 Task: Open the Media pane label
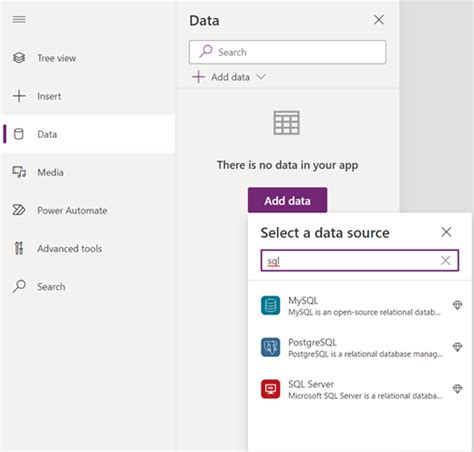[x=50, y=172]
